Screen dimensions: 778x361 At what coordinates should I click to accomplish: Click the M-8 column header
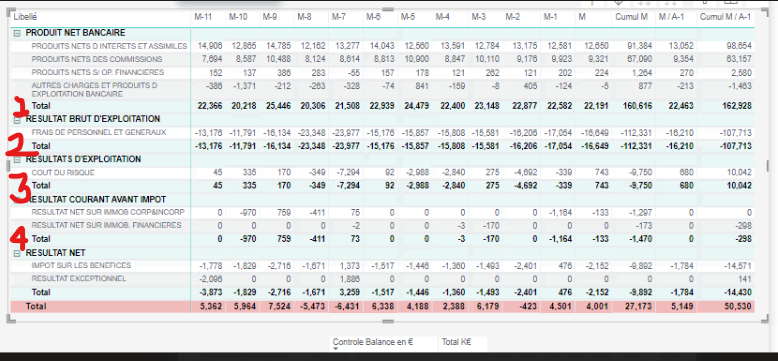pyautogui.click(x=304, y=17)
